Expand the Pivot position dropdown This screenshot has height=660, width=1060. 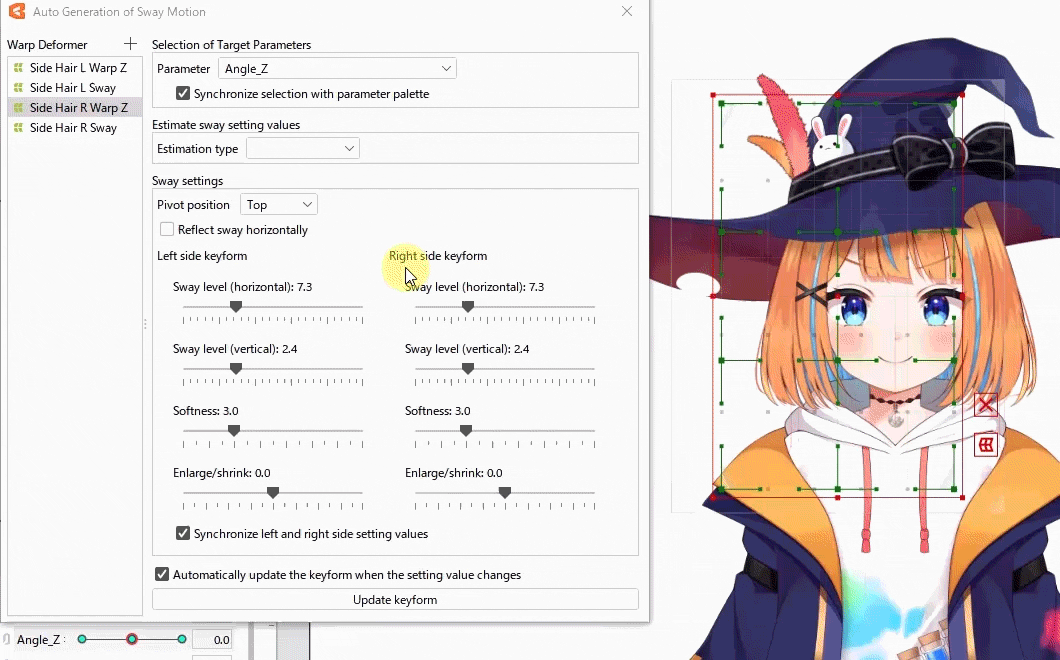coord(279,205)
